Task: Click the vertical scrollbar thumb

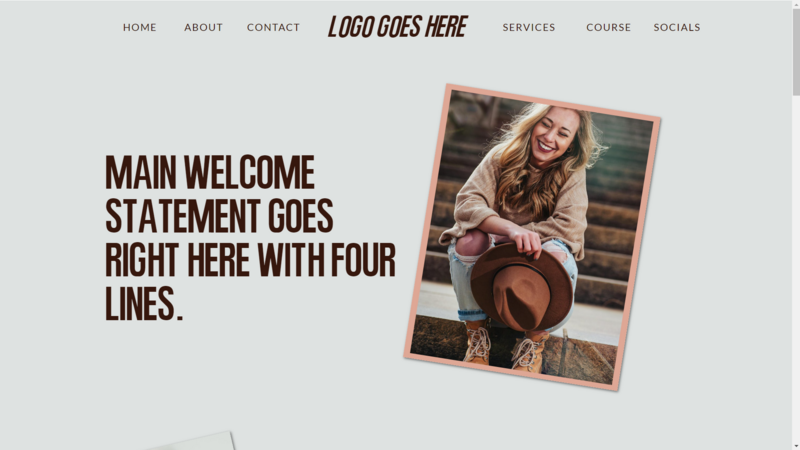Action: pyautogui.click(x=796, y=51)
